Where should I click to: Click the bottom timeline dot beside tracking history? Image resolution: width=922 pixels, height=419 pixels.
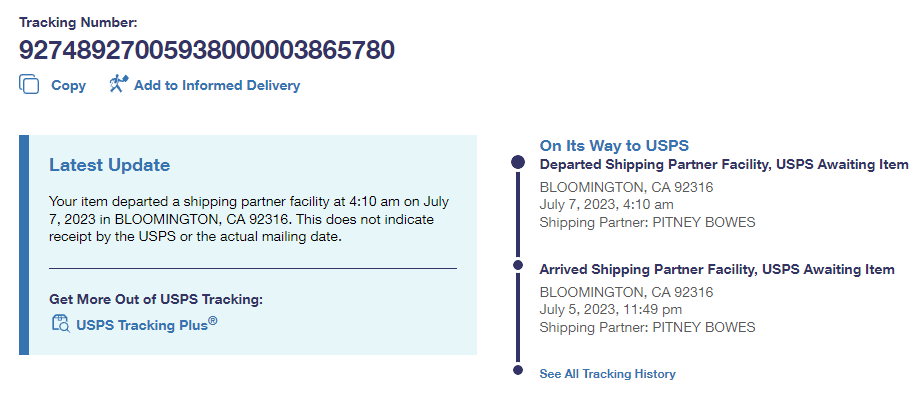pyautogui.click(x=517, y=371)
